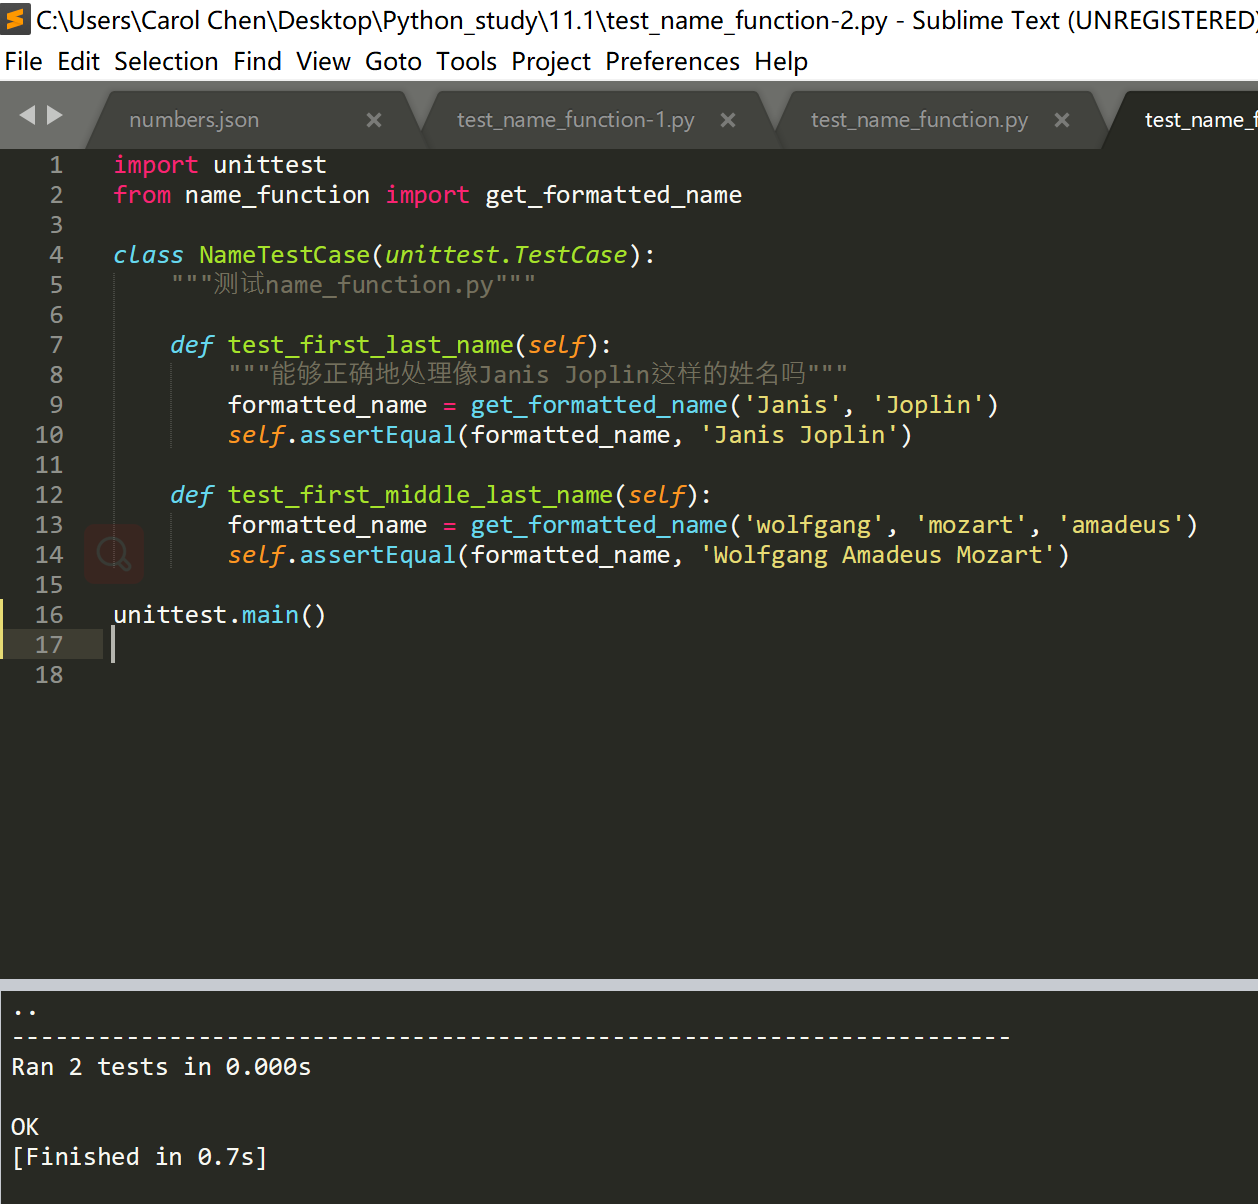Click 'unittest.TestCase' in the class definition

[x=506, y=255]
